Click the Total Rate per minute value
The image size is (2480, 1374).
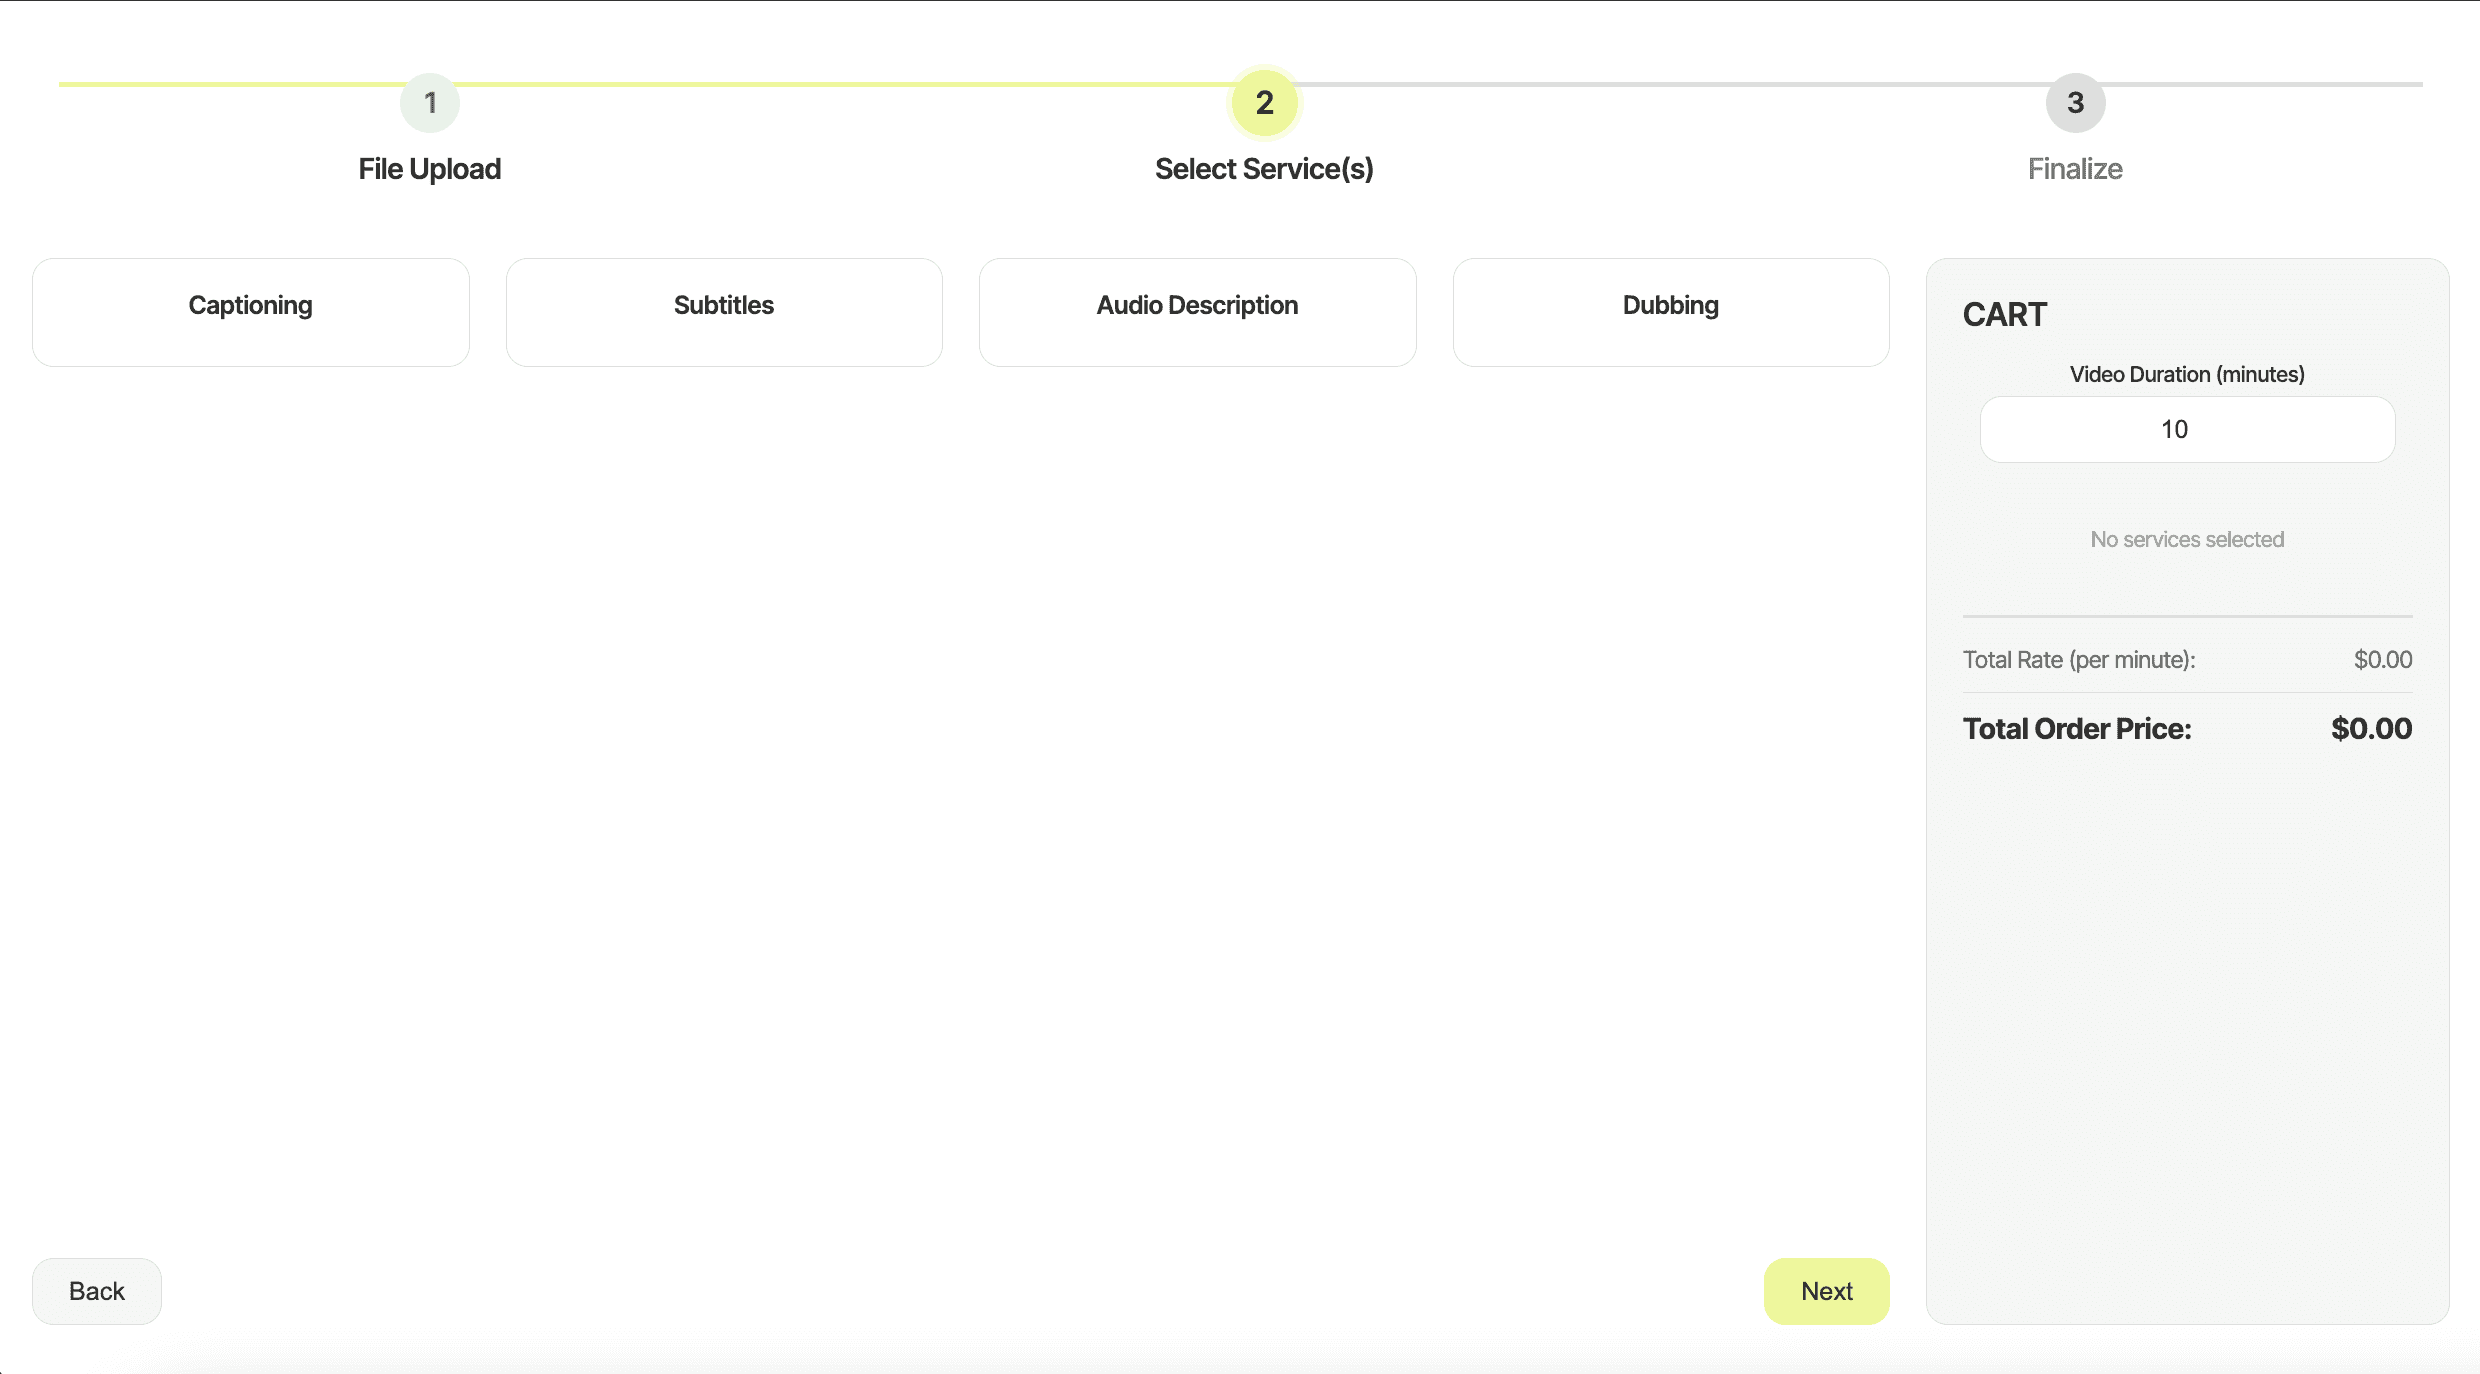[2382, 660]
